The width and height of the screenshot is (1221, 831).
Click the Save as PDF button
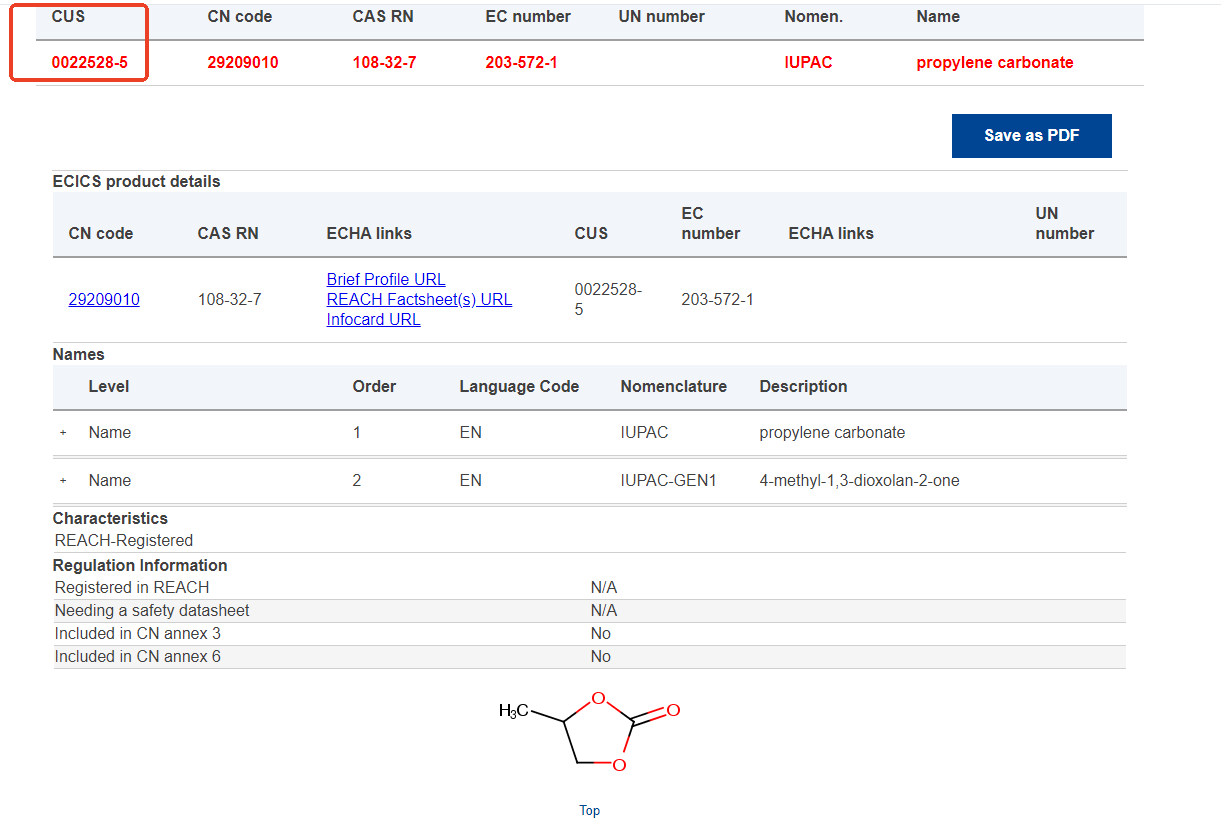[x=1031, y=136]
